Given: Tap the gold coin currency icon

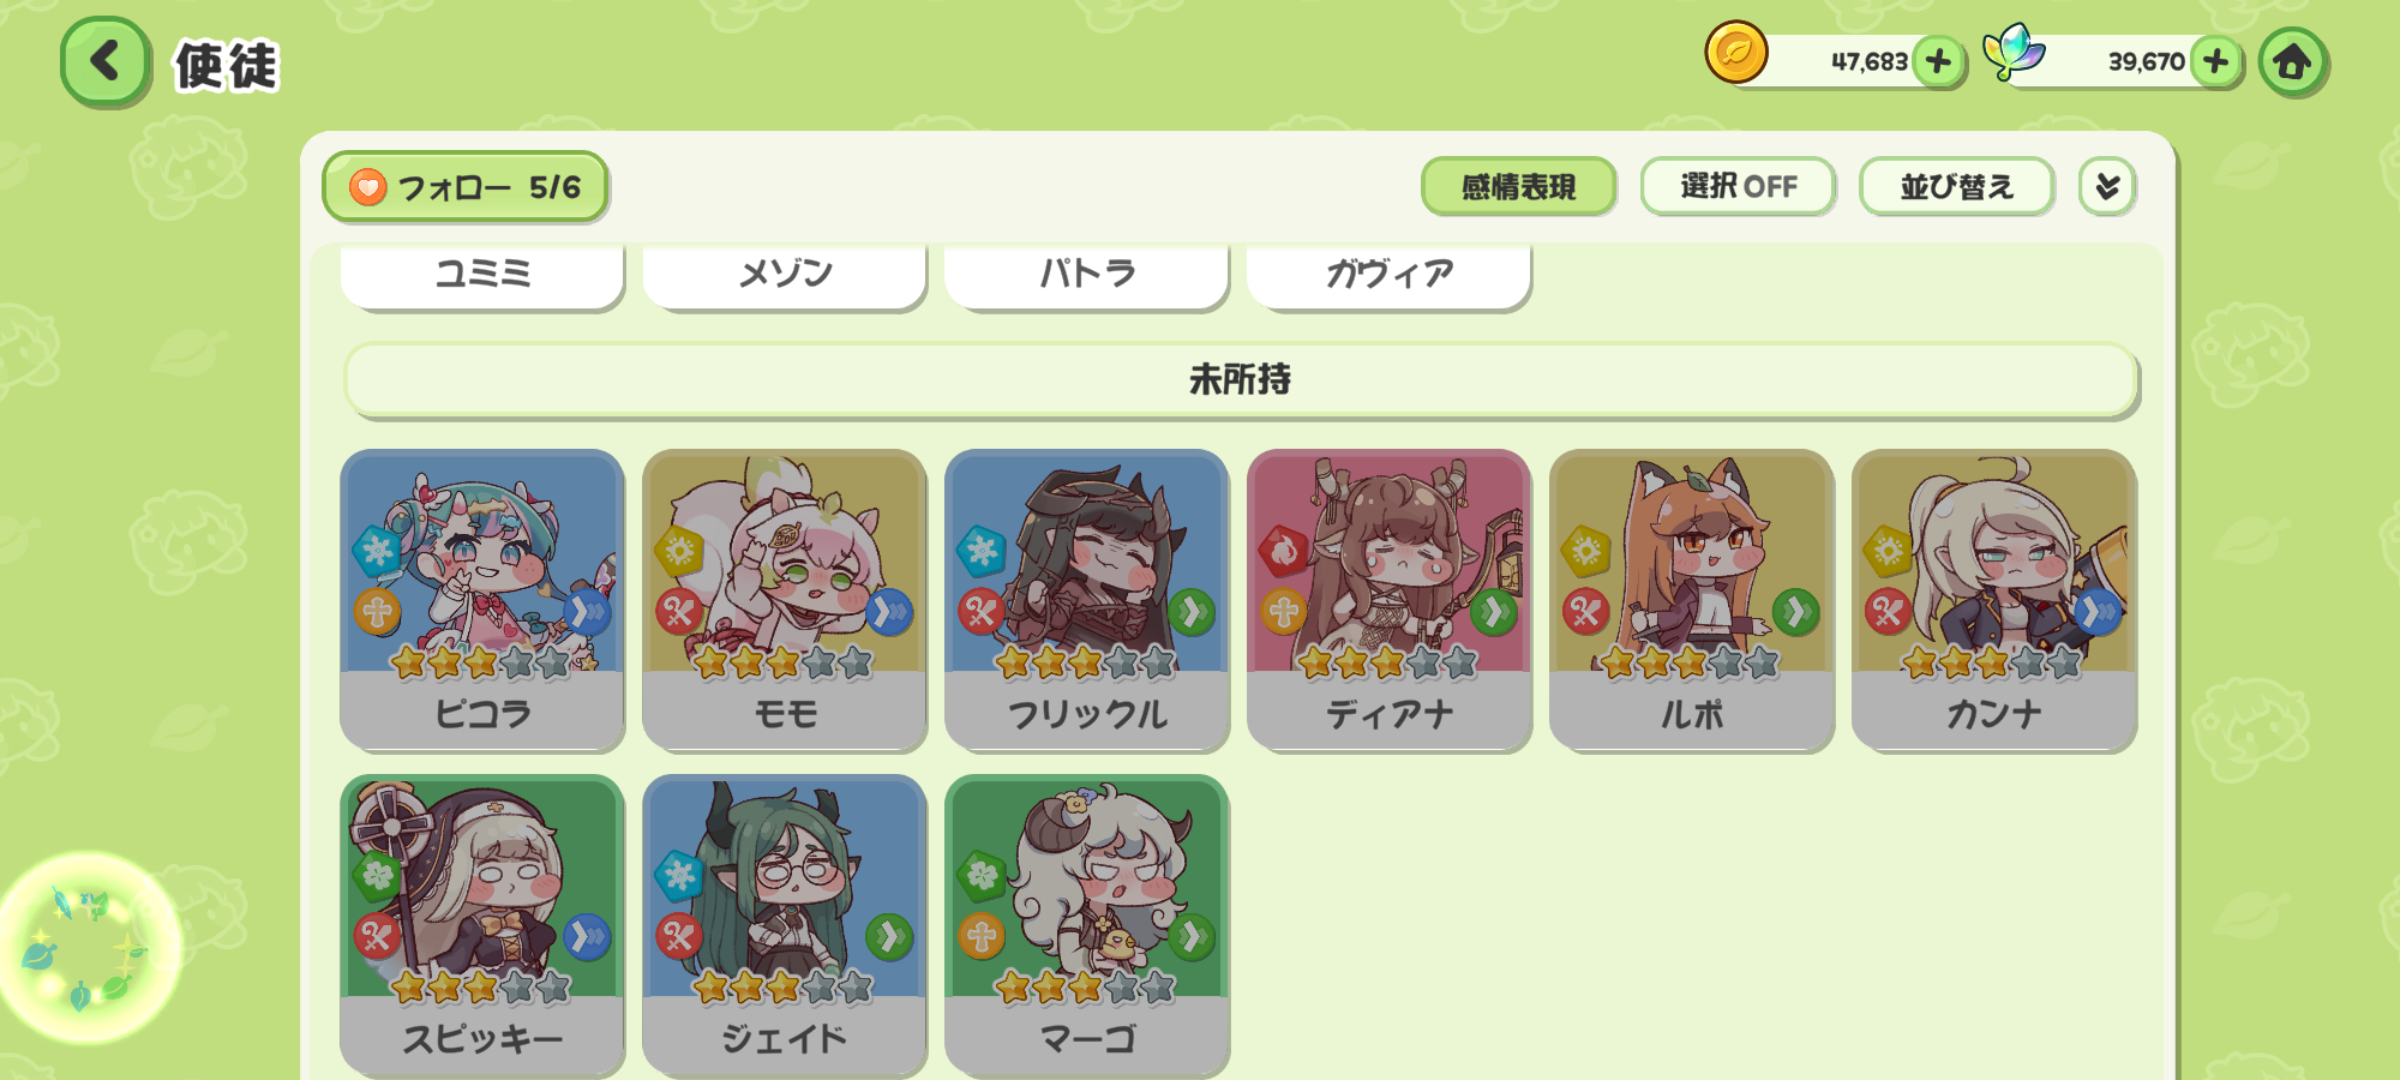Looking at the screenshot, I should tap(1736, 52).
